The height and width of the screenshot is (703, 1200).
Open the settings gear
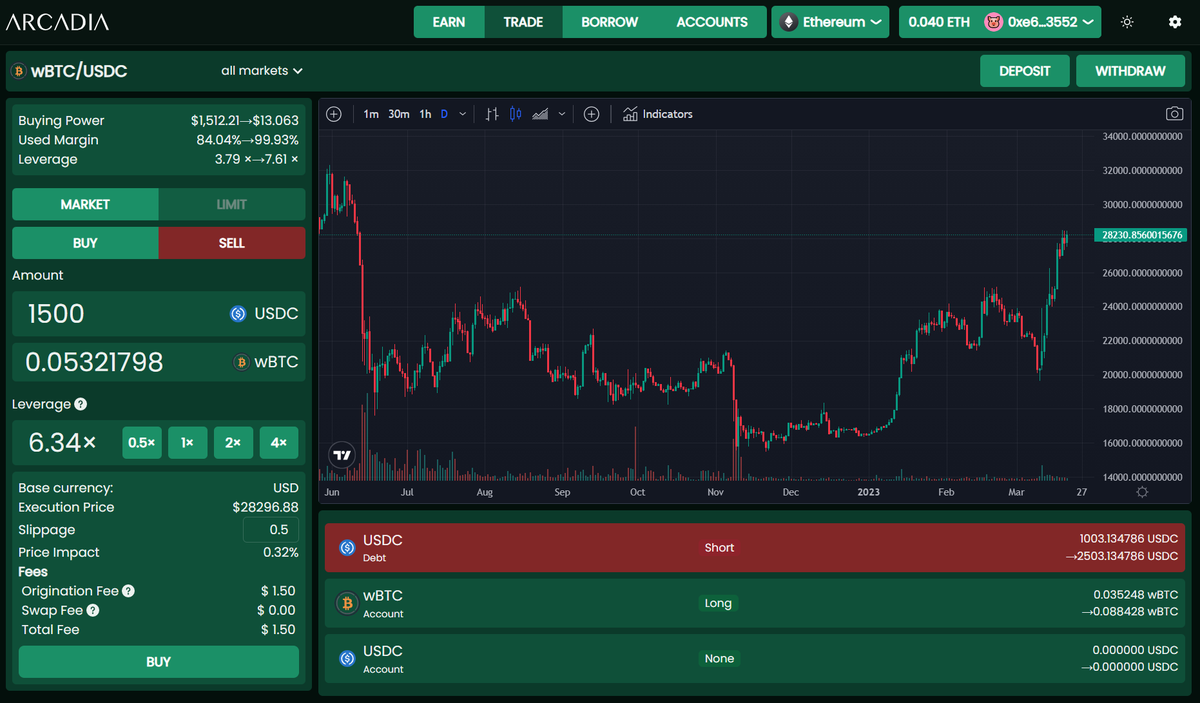click(x=1175, y=22)
